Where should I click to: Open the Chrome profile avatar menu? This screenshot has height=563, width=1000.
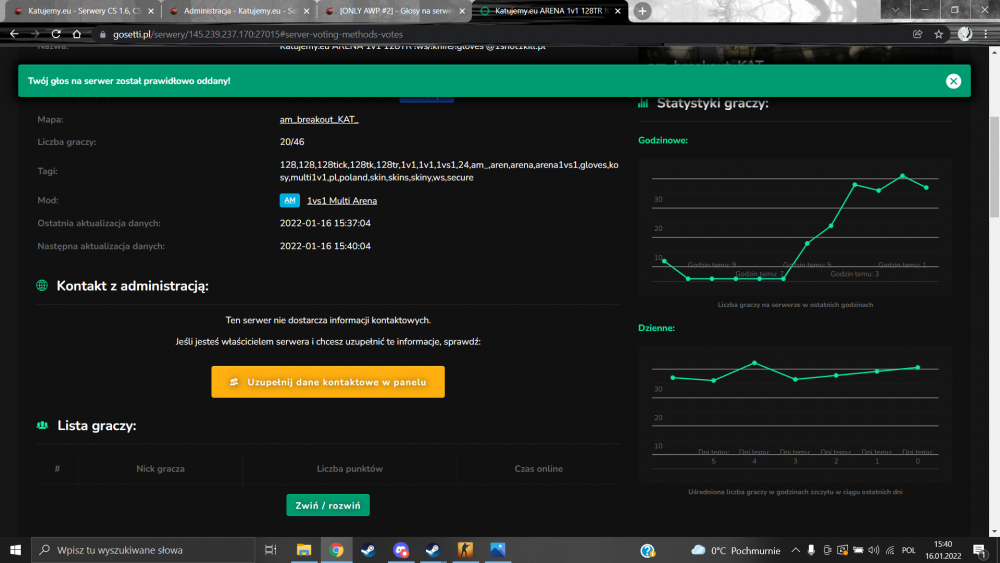[964, 34]
